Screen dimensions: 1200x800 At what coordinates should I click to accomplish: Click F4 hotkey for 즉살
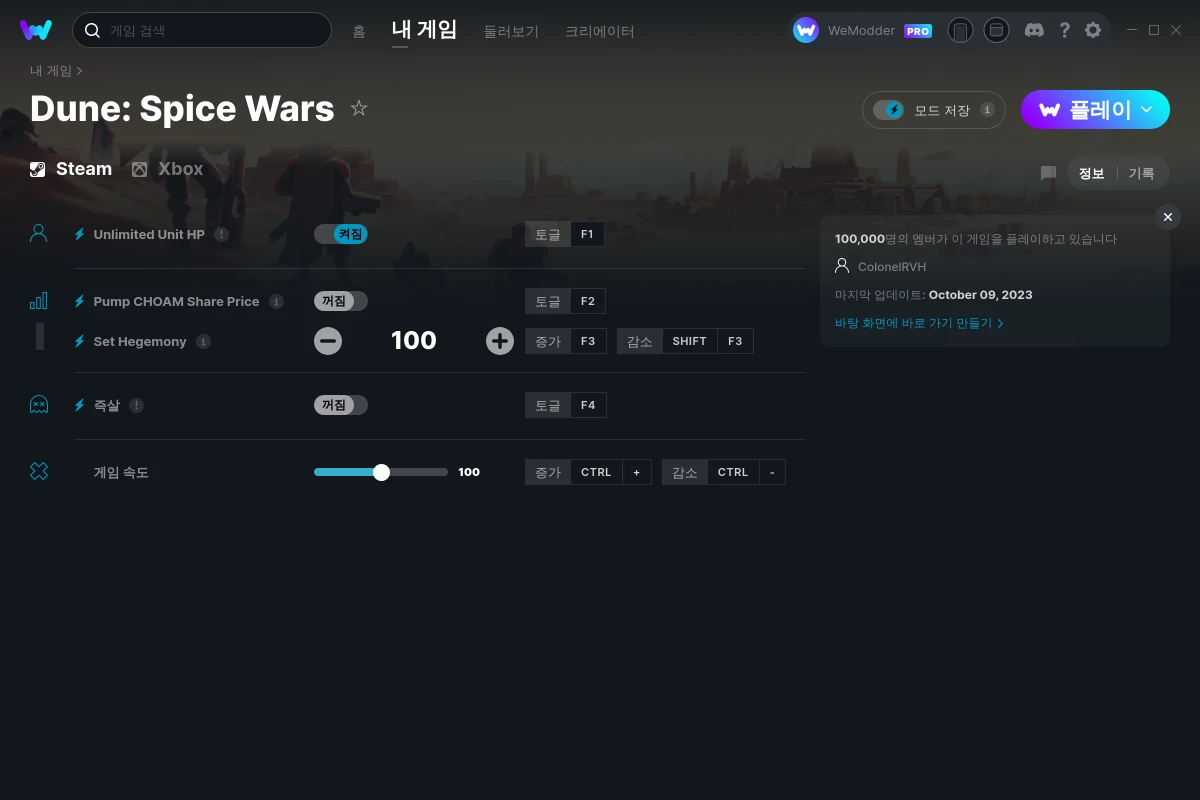pos(587,405)
